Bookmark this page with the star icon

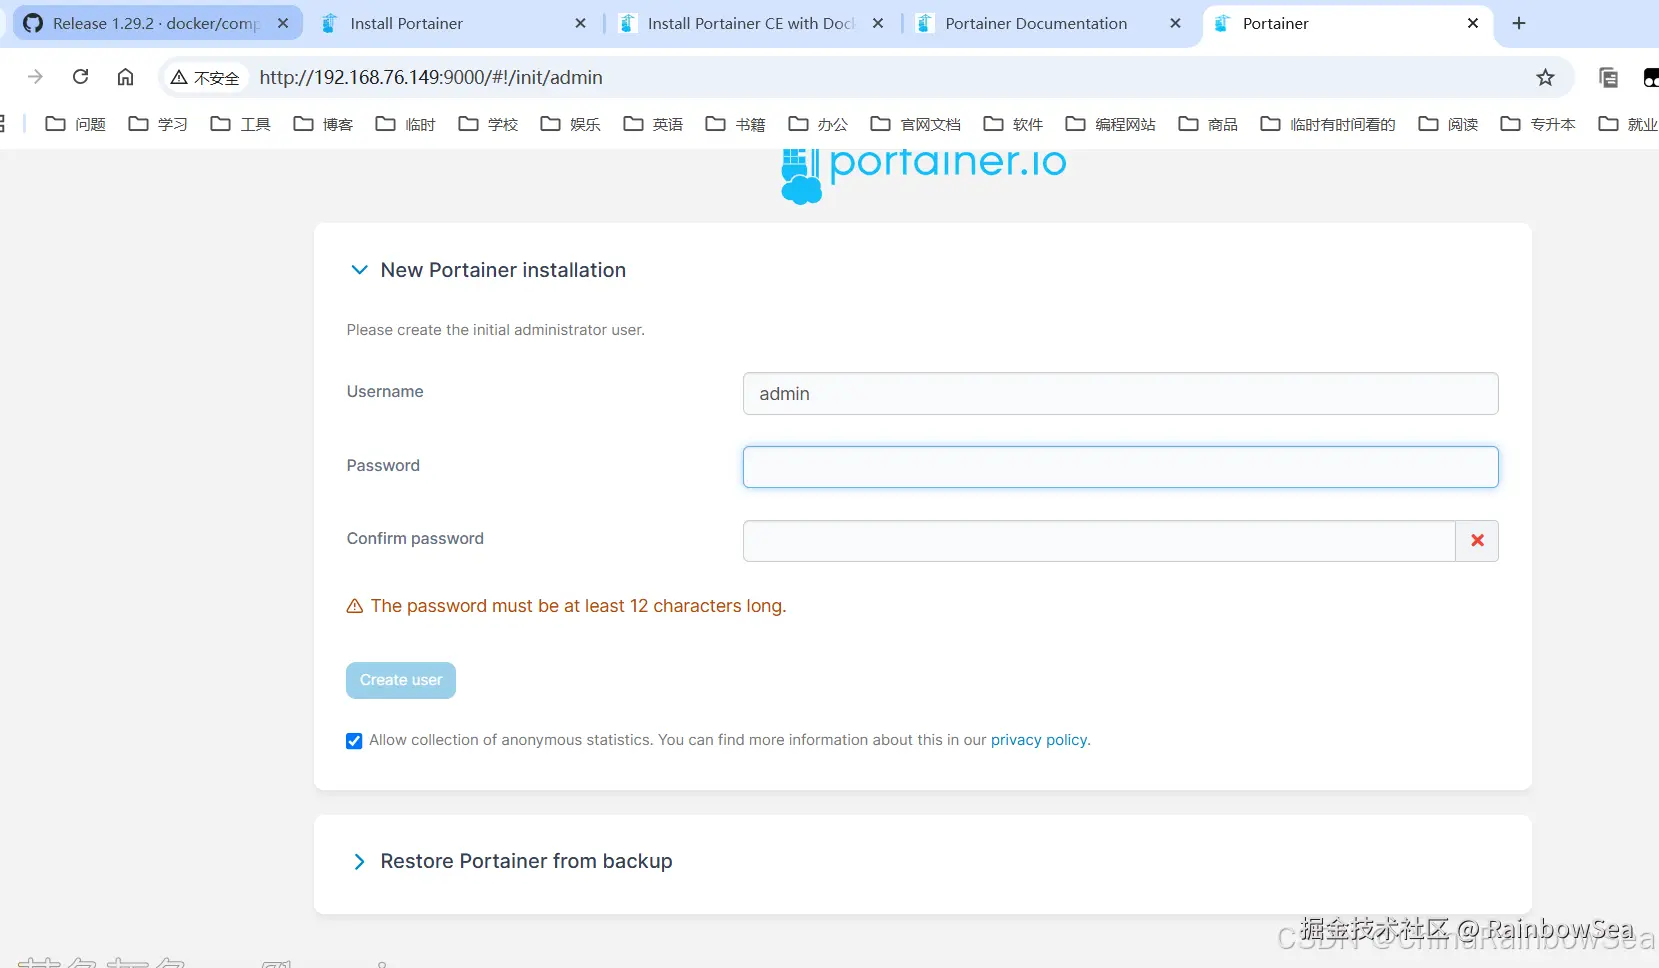pyautogui.click(x=1545, y=77)
